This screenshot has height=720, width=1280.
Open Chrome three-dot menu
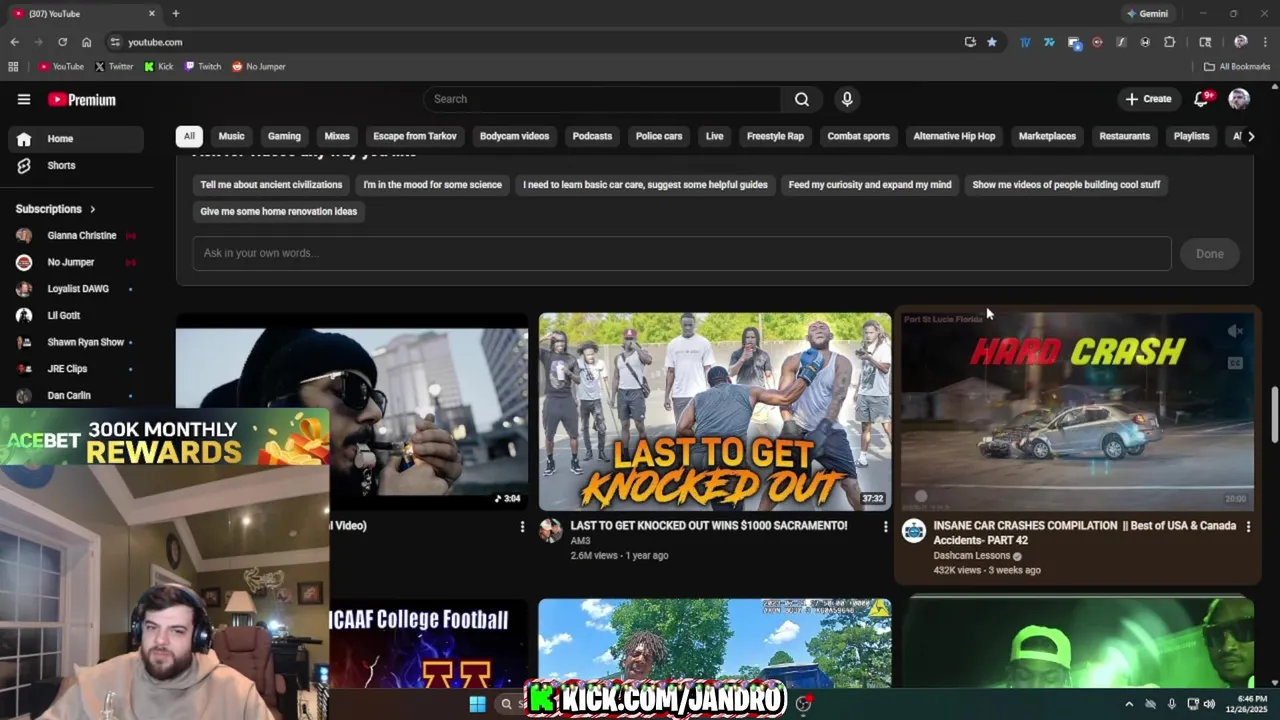tap(1265, 42)
